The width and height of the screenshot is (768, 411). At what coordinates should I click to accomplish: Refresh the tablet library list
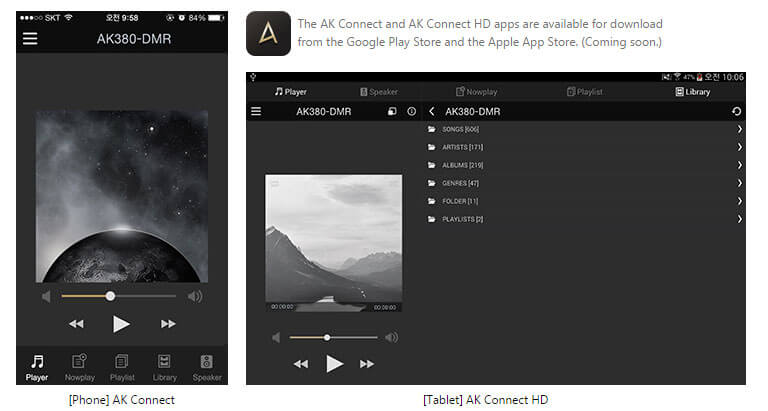(736, 111)
